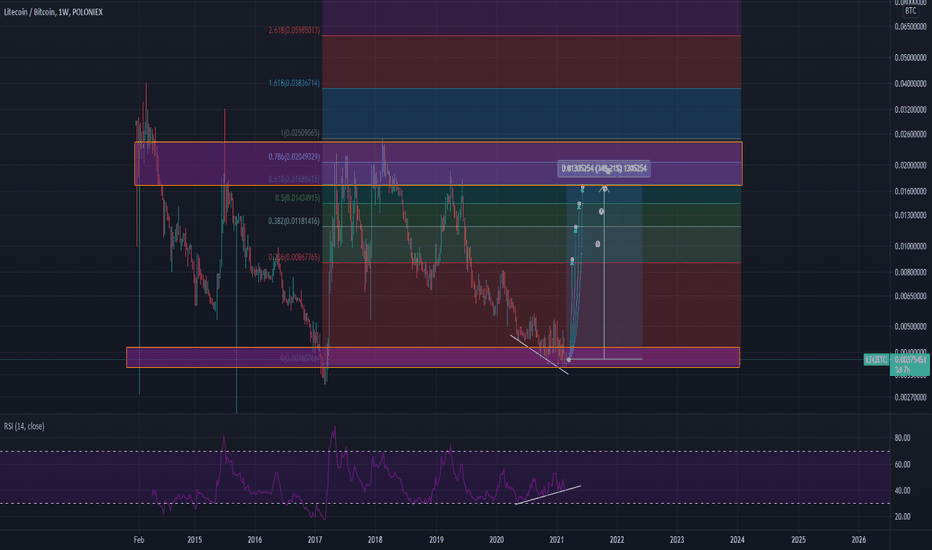Image resolution: width=932 pixels, height=550 pixels.
Task: Click the RSI 40.00 scale label
Action: pos(902,491)
